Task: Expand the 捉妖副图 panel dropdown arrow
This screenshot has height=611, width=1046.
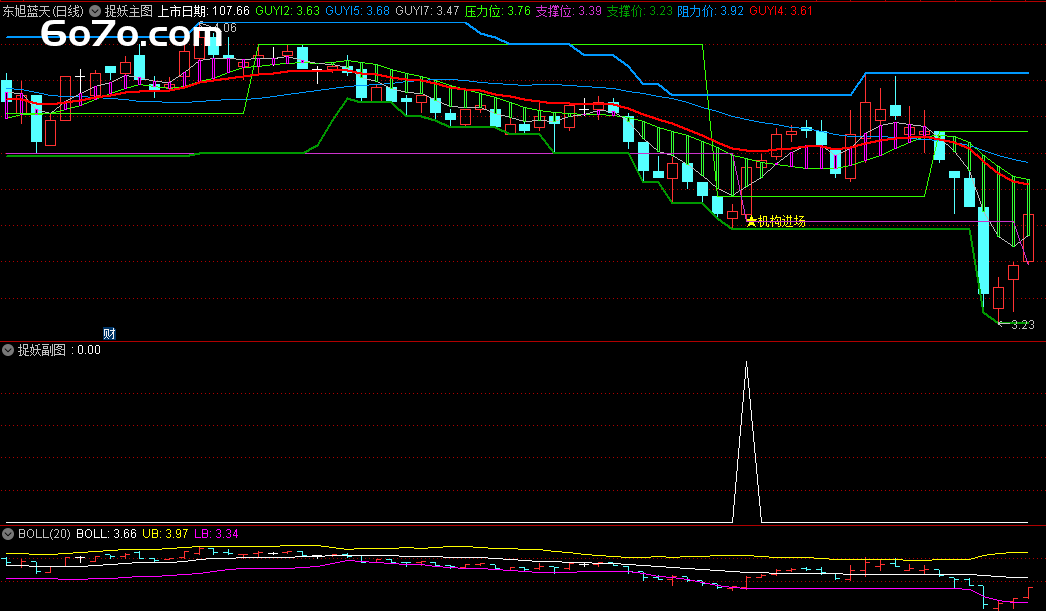Action: pos(8,350)
